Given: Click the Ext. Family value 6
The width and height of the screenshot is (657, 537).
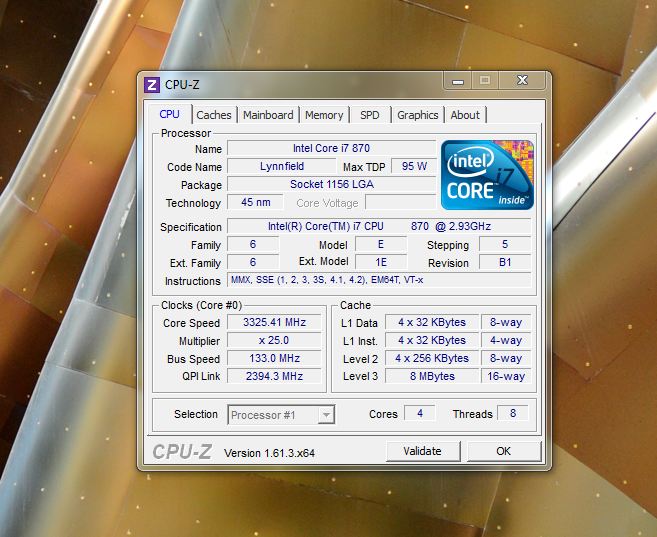Looking at the screenshot, I should coord(253,263).
